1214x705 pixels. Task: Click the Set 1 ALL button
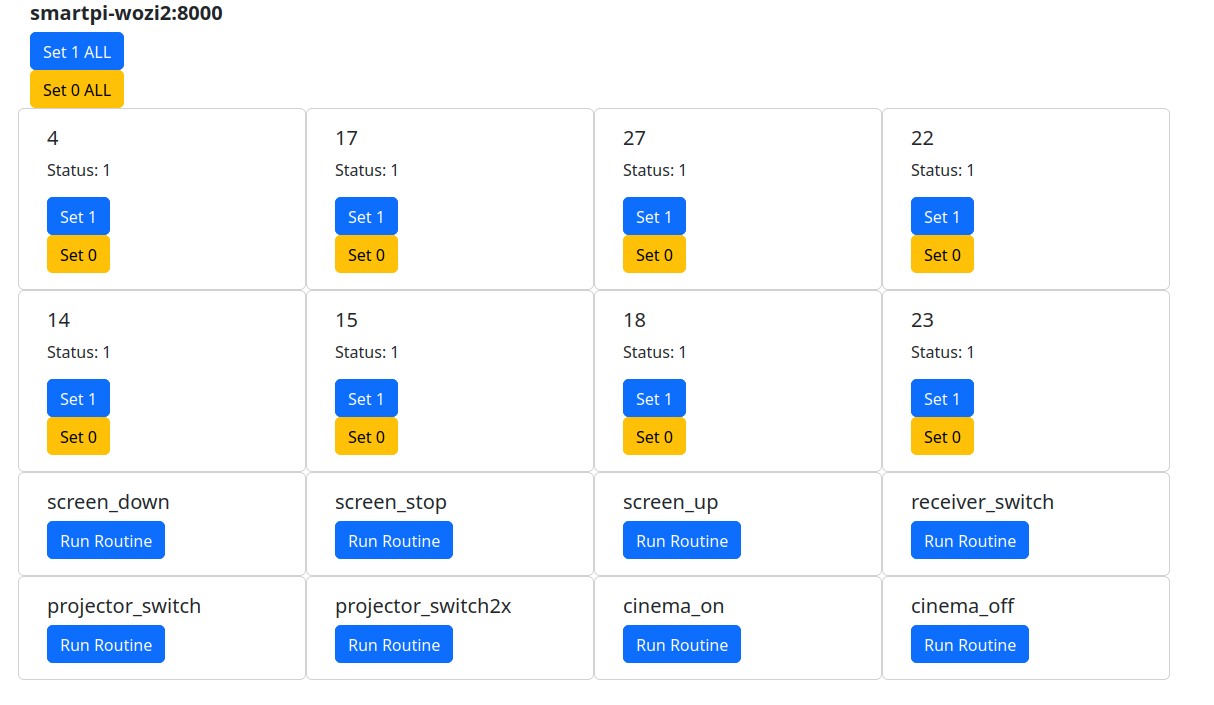[77, 52]
